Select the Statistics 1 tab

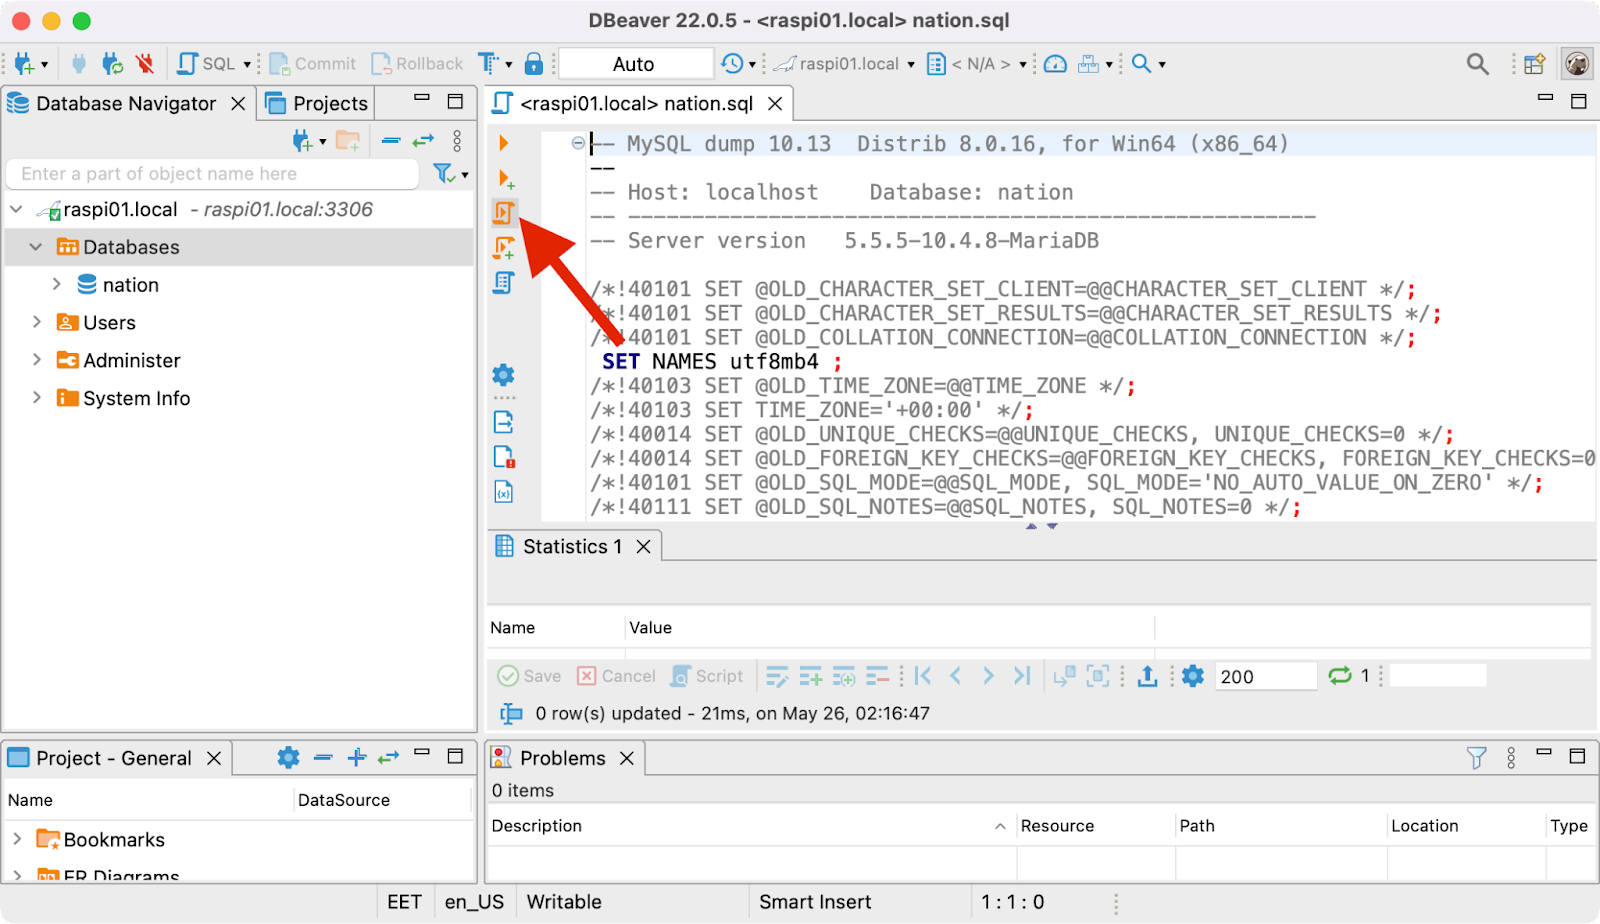click(x=570, y=547)
